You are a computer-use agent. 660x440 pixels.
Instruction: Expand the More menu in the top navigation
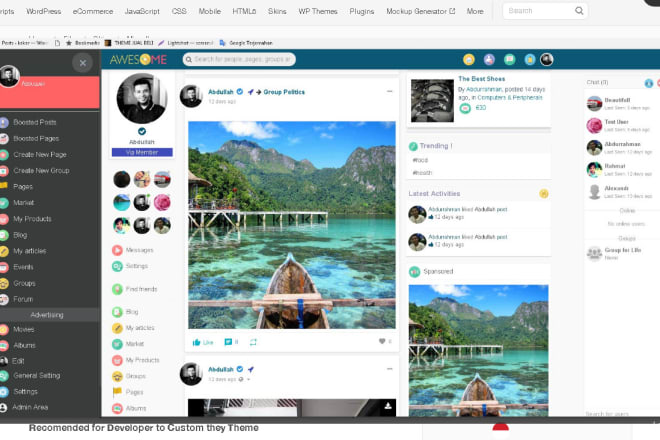point(475,11)
